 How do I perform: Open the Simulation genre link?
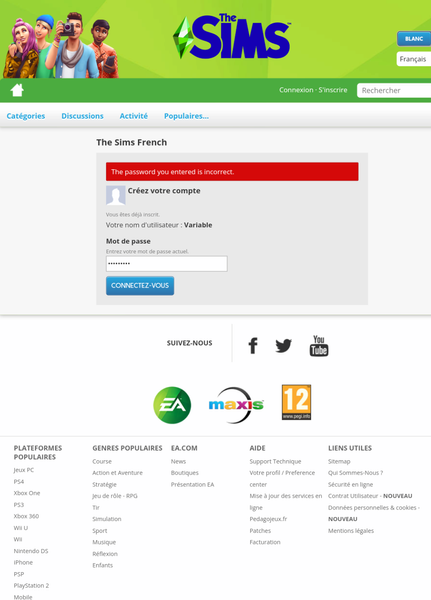click(107, 519)
